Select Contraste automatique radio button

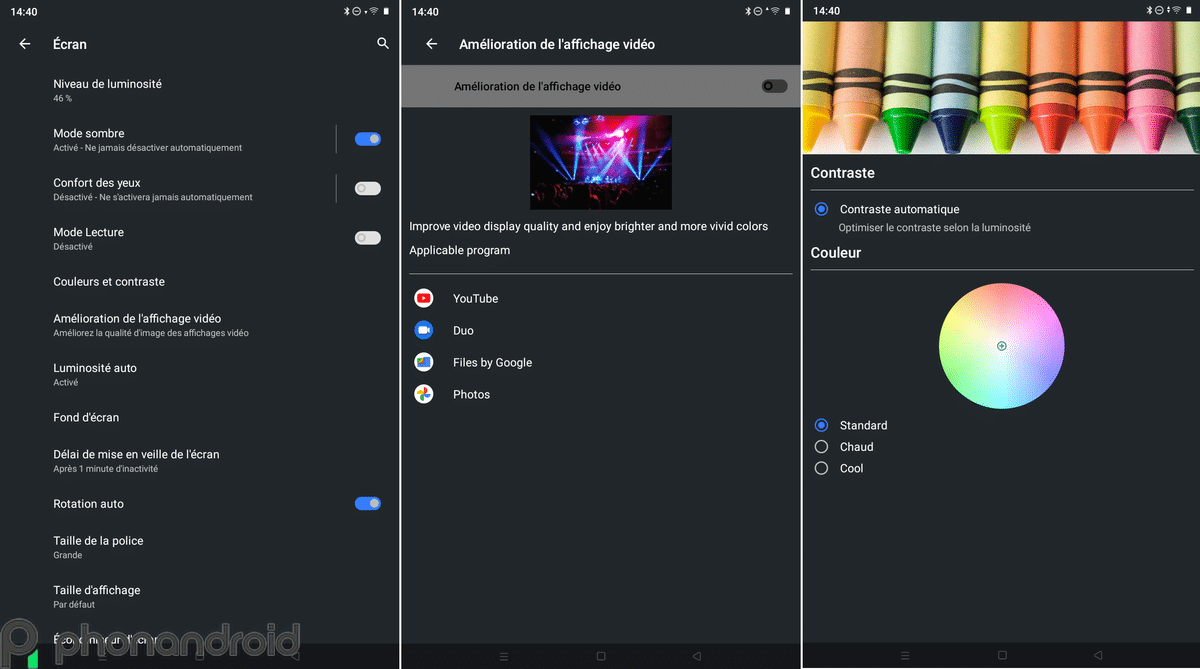coord(821,209)
